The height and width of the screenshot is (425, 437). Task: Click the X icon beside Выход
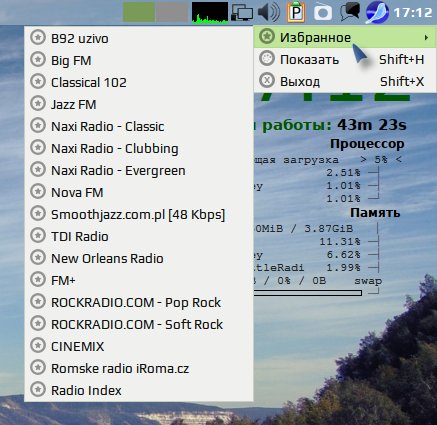click(x=267, y=80)
